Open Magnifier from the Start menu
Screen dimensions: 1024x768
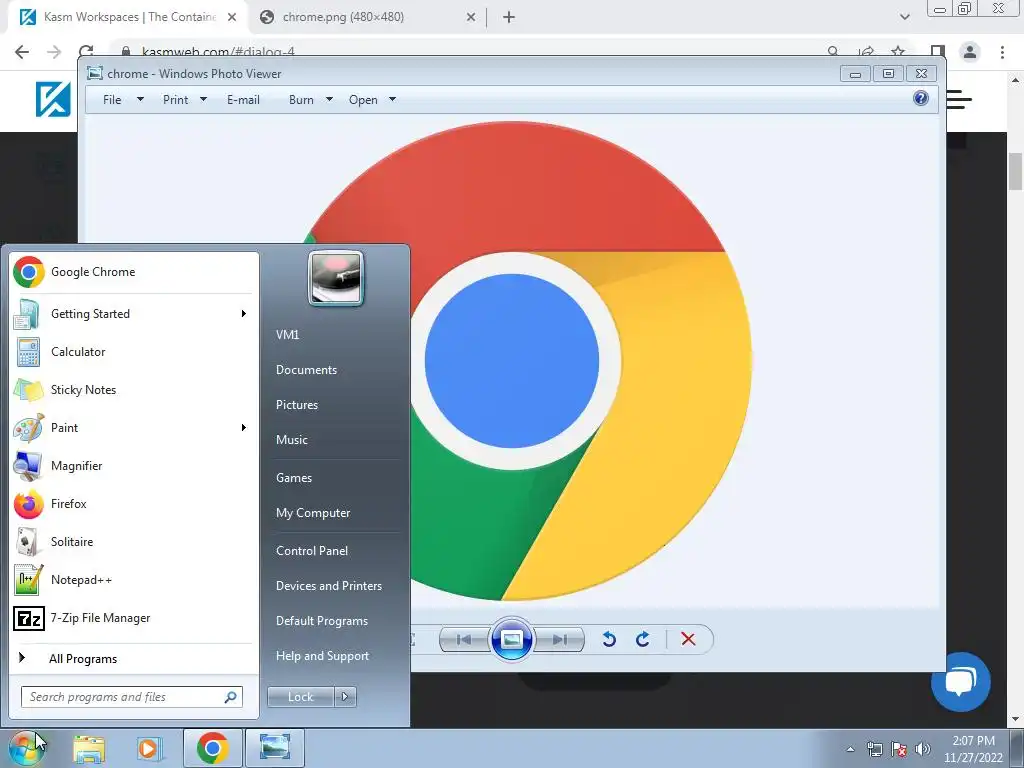pos(134,466)
